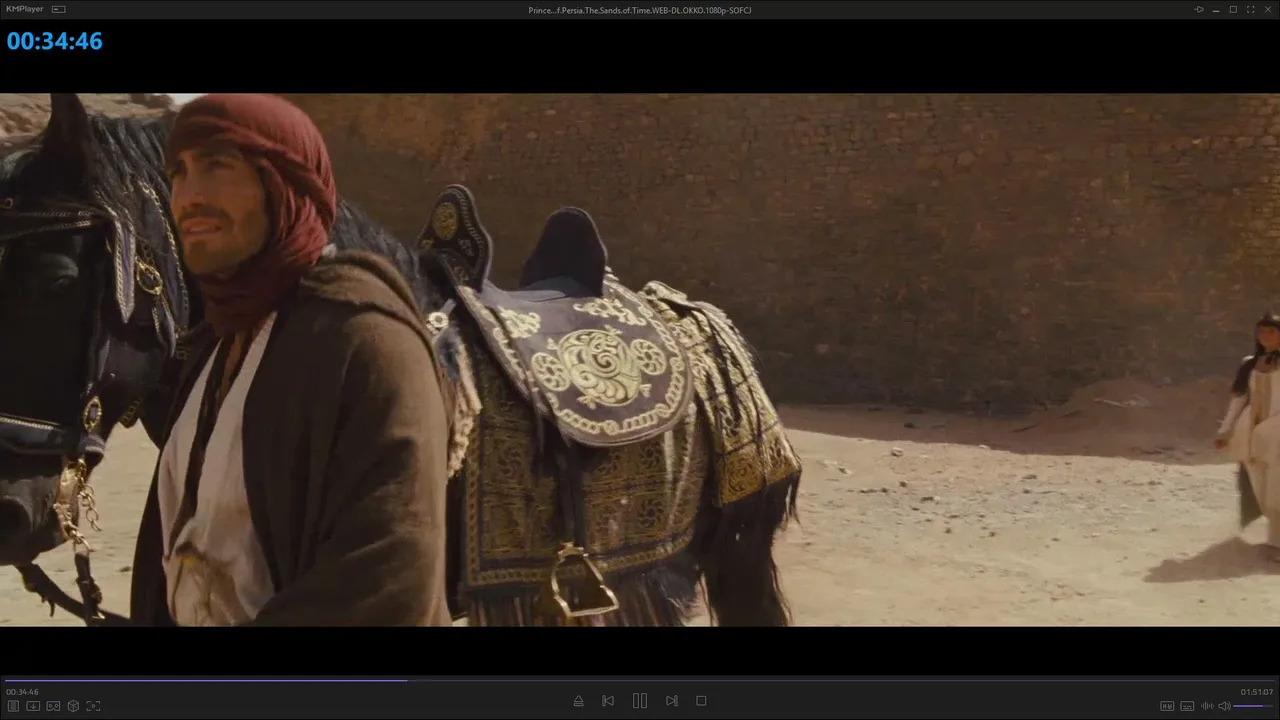Close the KMPlayer window

click(1268, 9)
